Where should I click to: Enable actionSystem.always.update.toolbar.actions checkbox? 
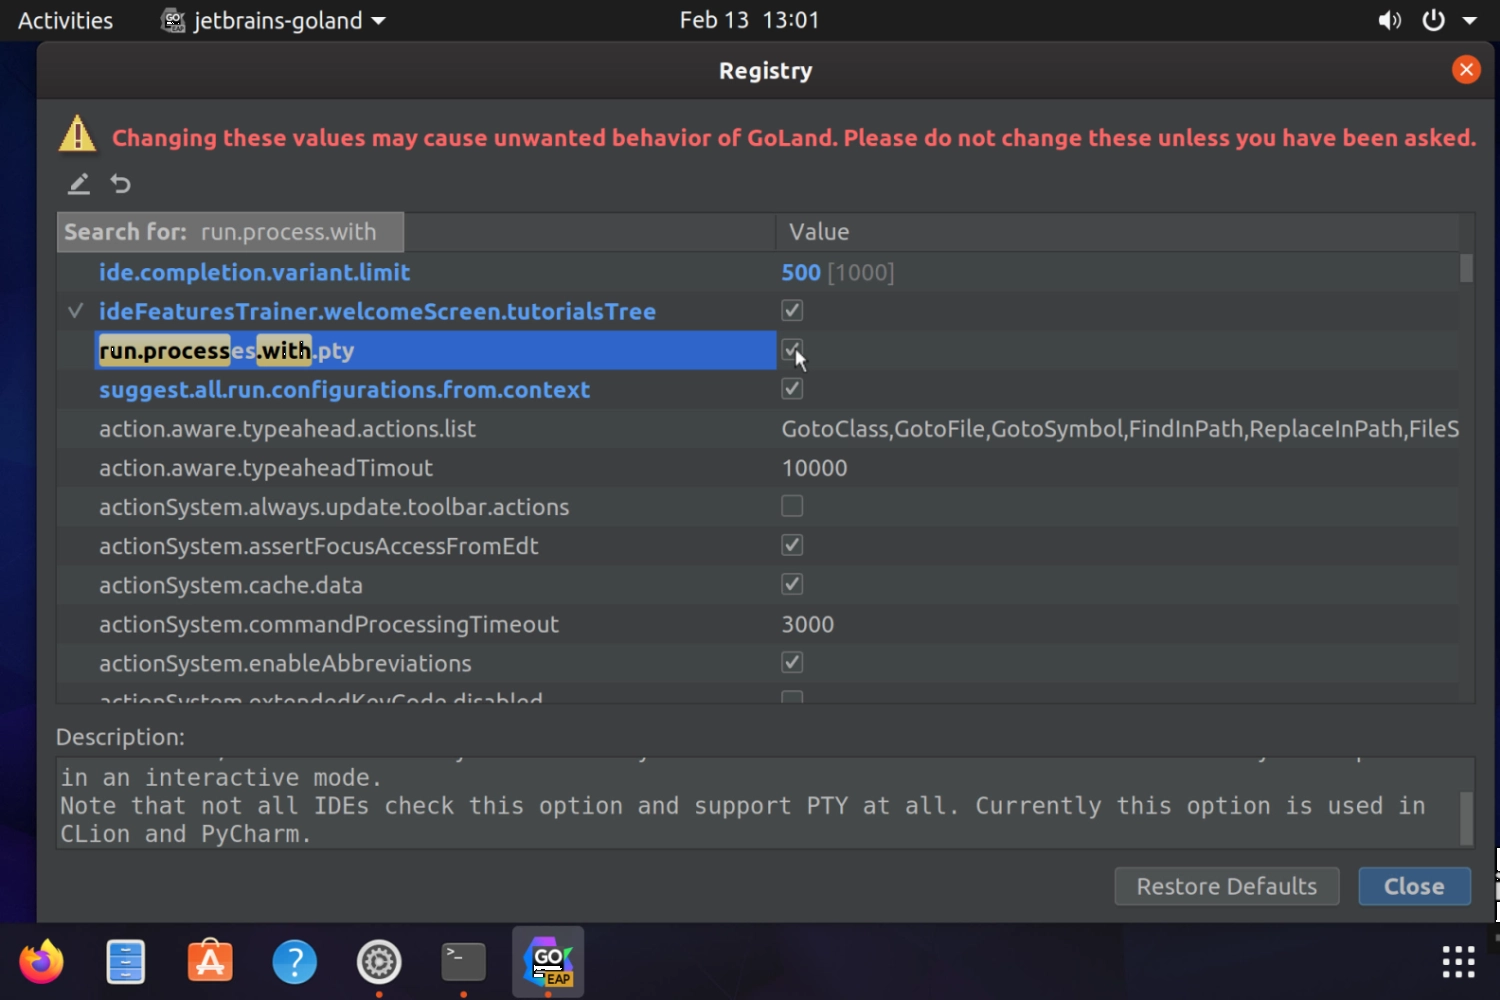click(792, 506)
